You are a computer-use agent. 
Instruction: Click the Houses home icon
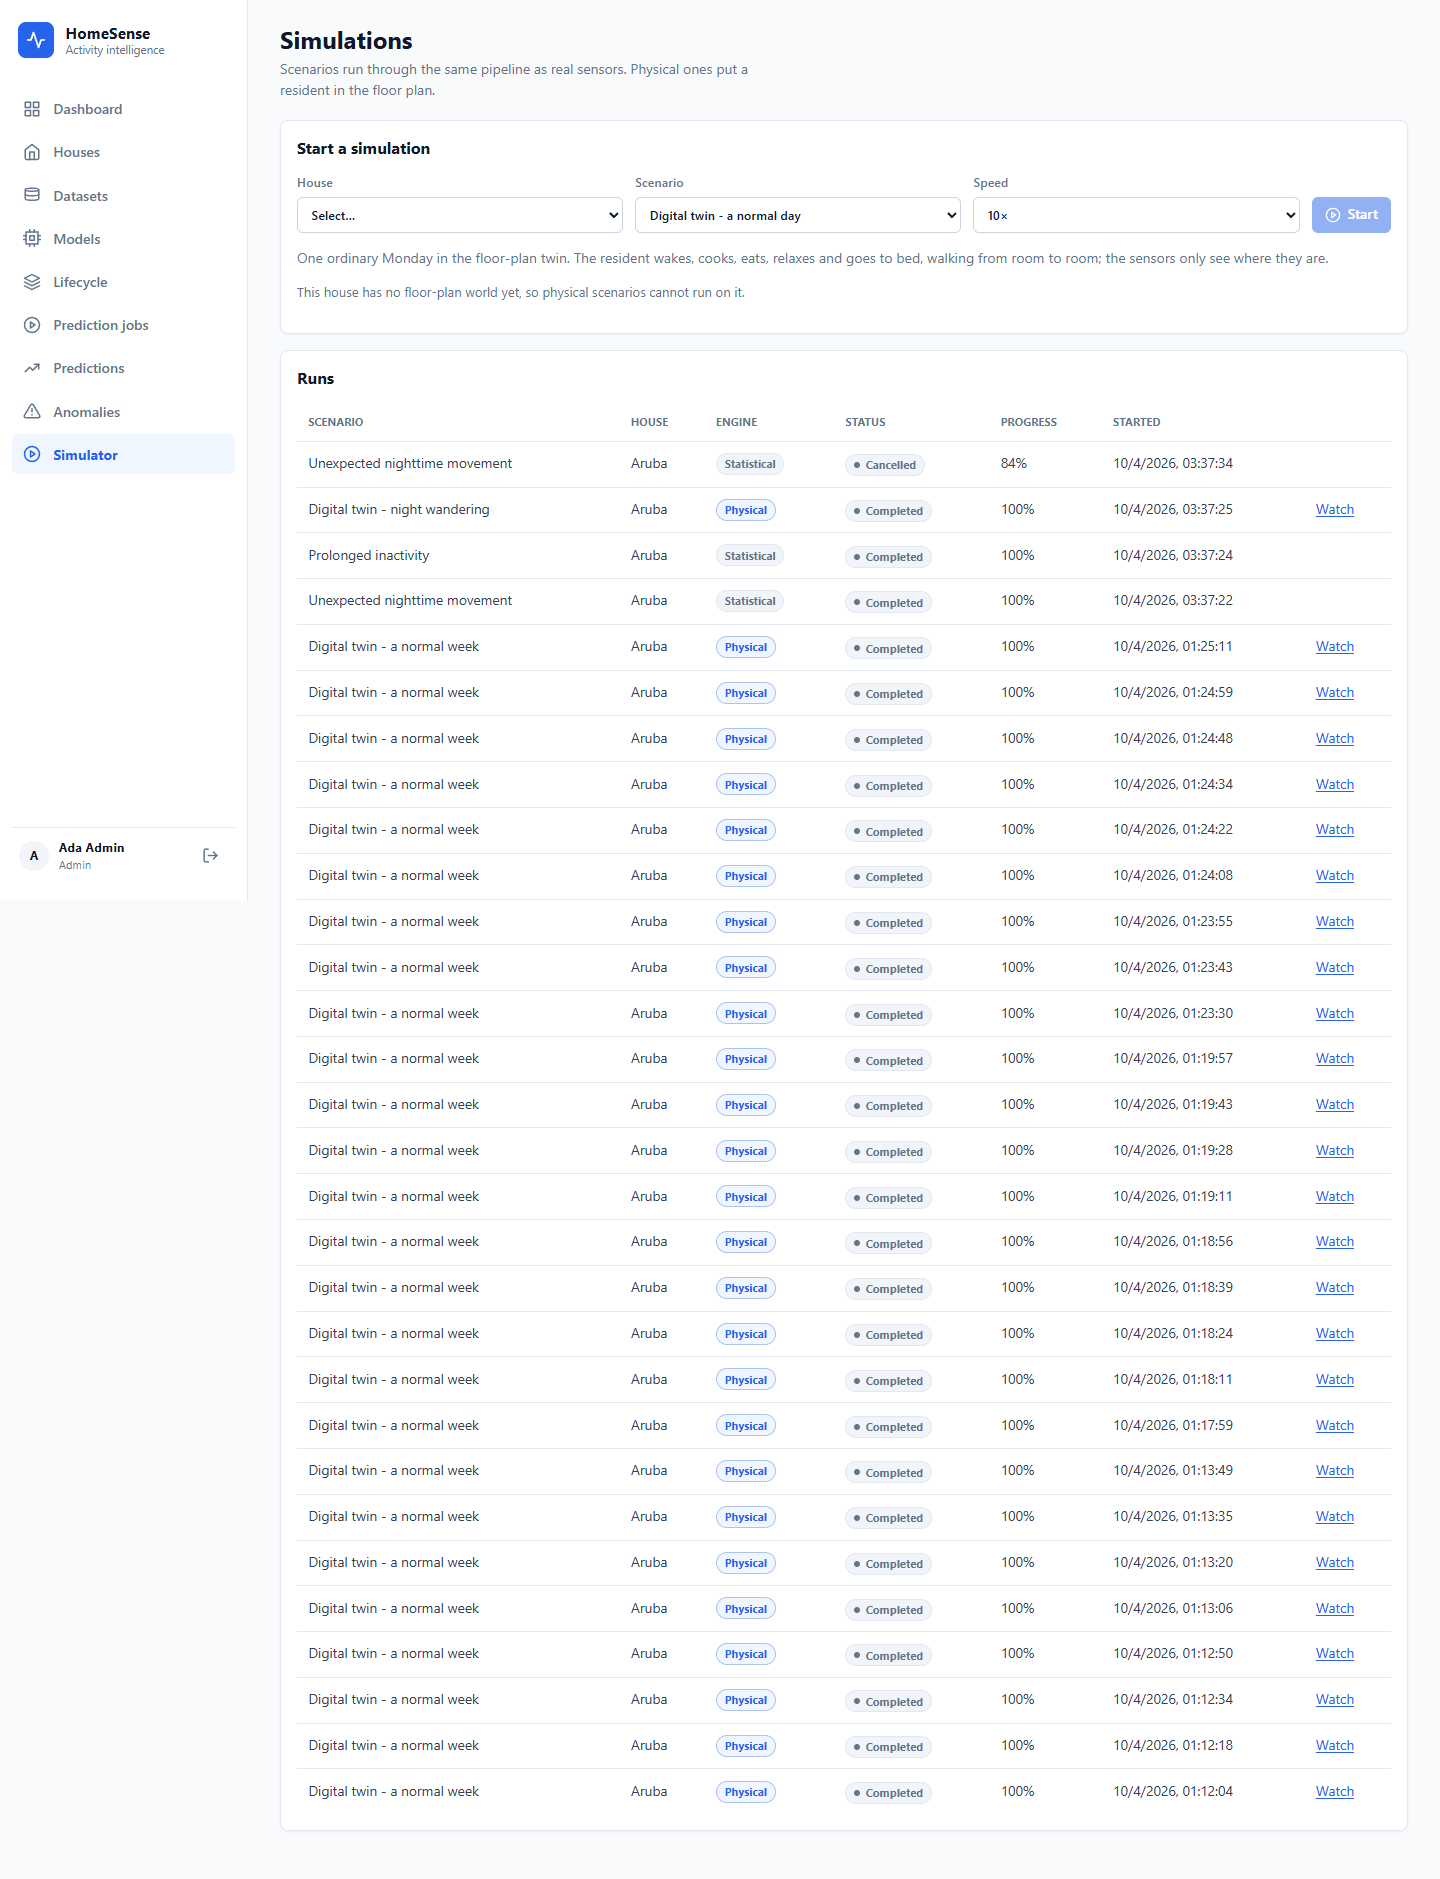coord(32,152)
